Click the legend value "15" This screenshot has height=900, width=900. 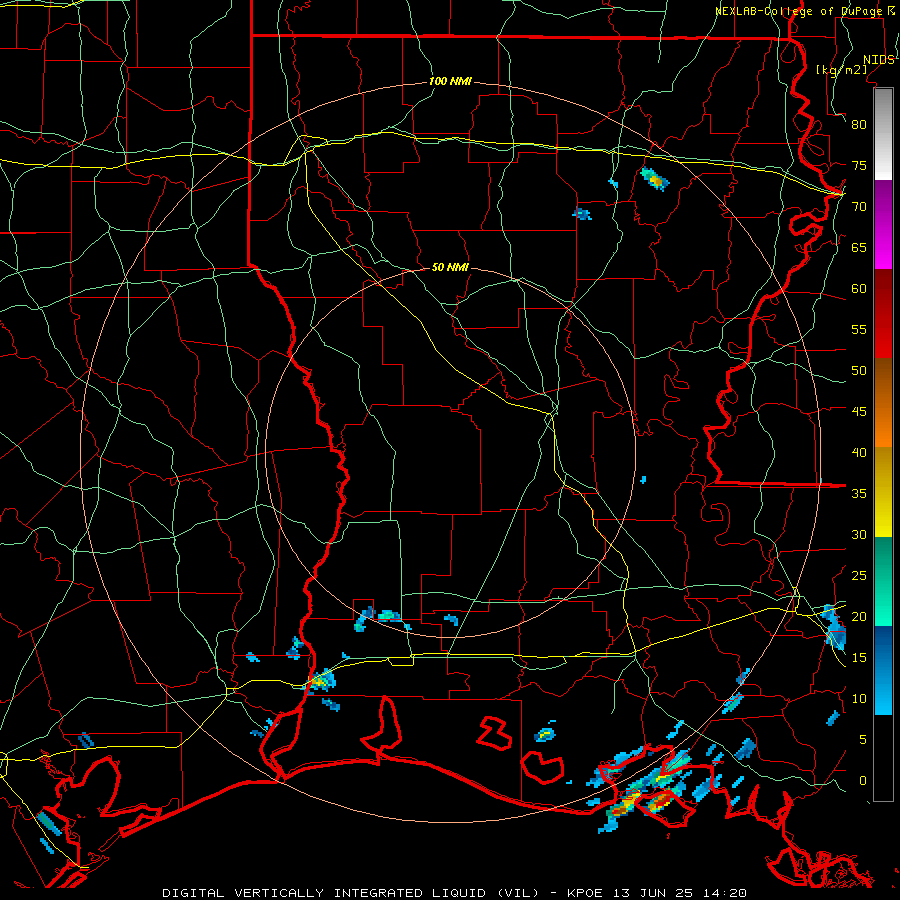click(x=859, y=658)
